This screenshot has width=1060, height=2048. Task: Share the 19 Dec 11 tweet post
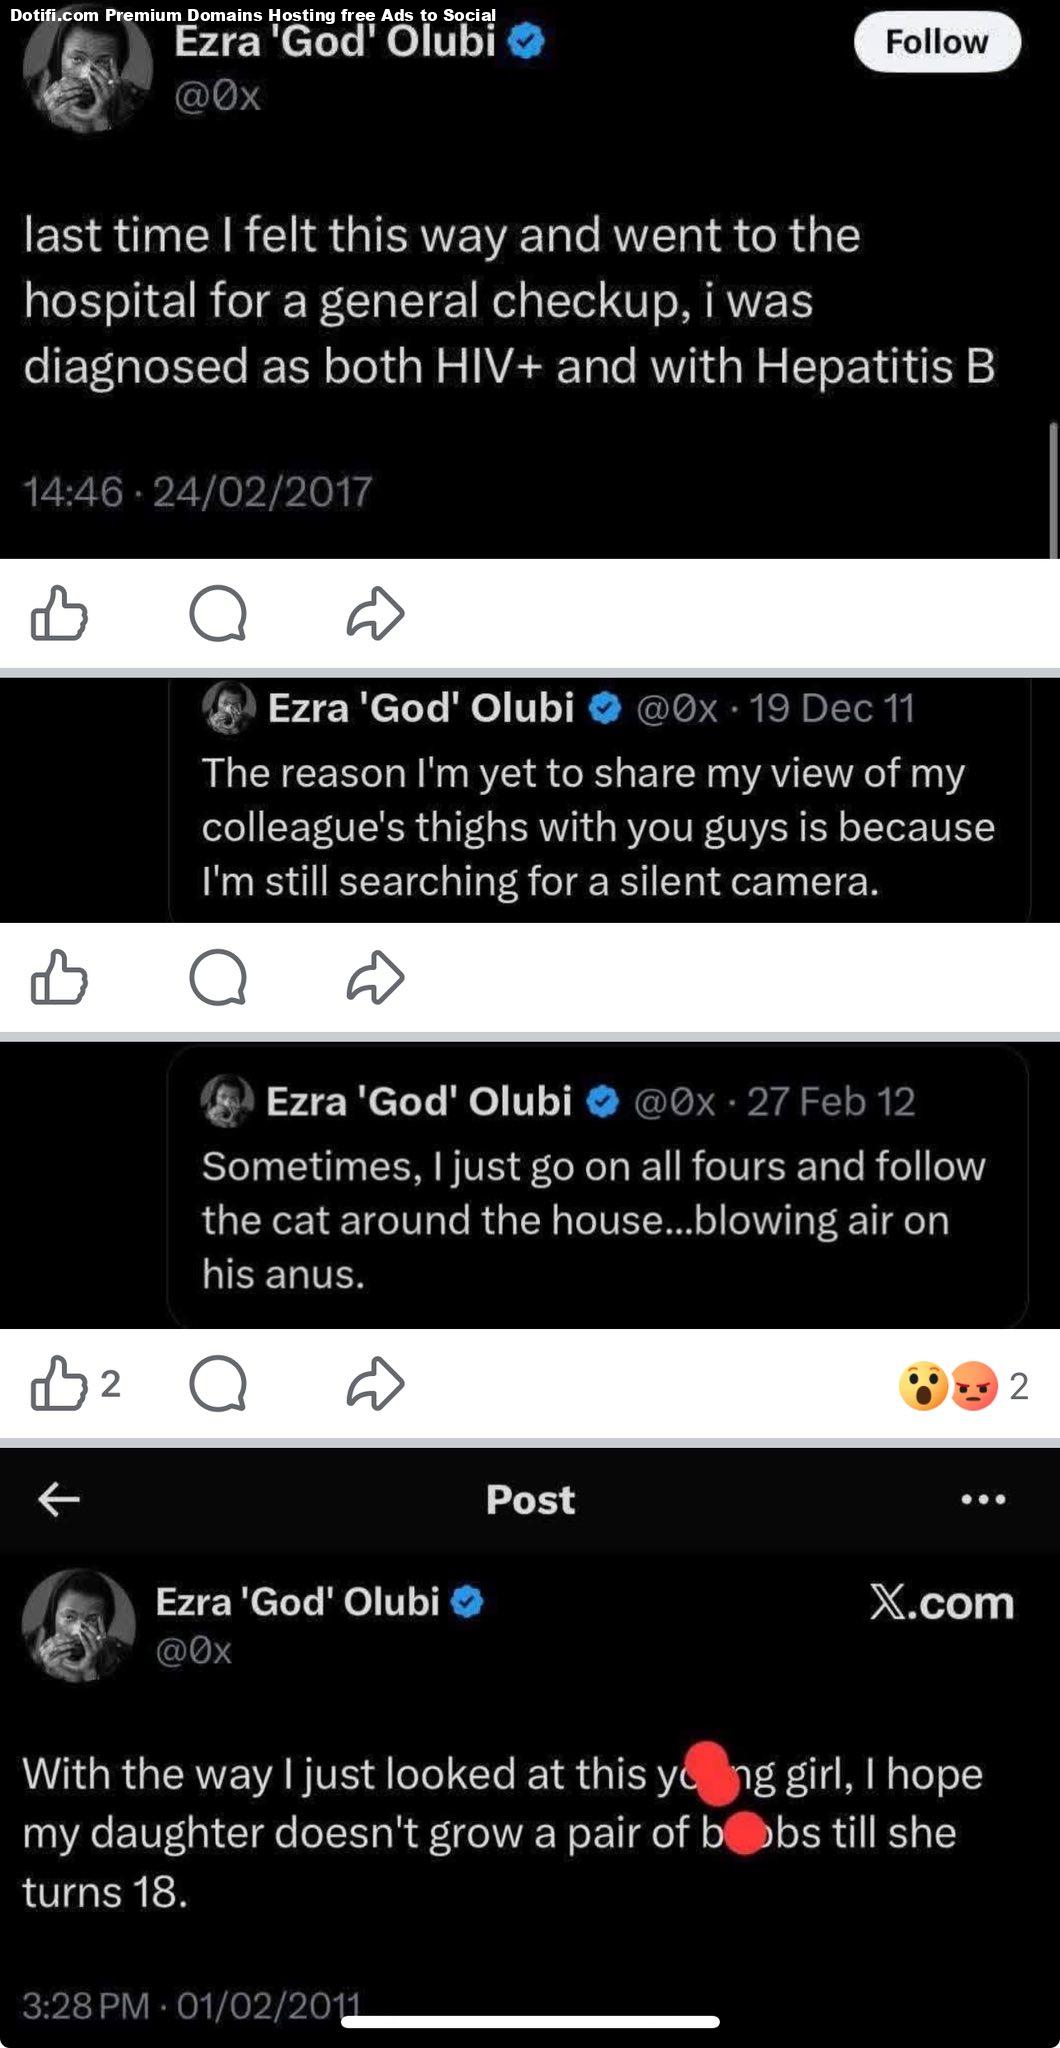tap(375, 976)
